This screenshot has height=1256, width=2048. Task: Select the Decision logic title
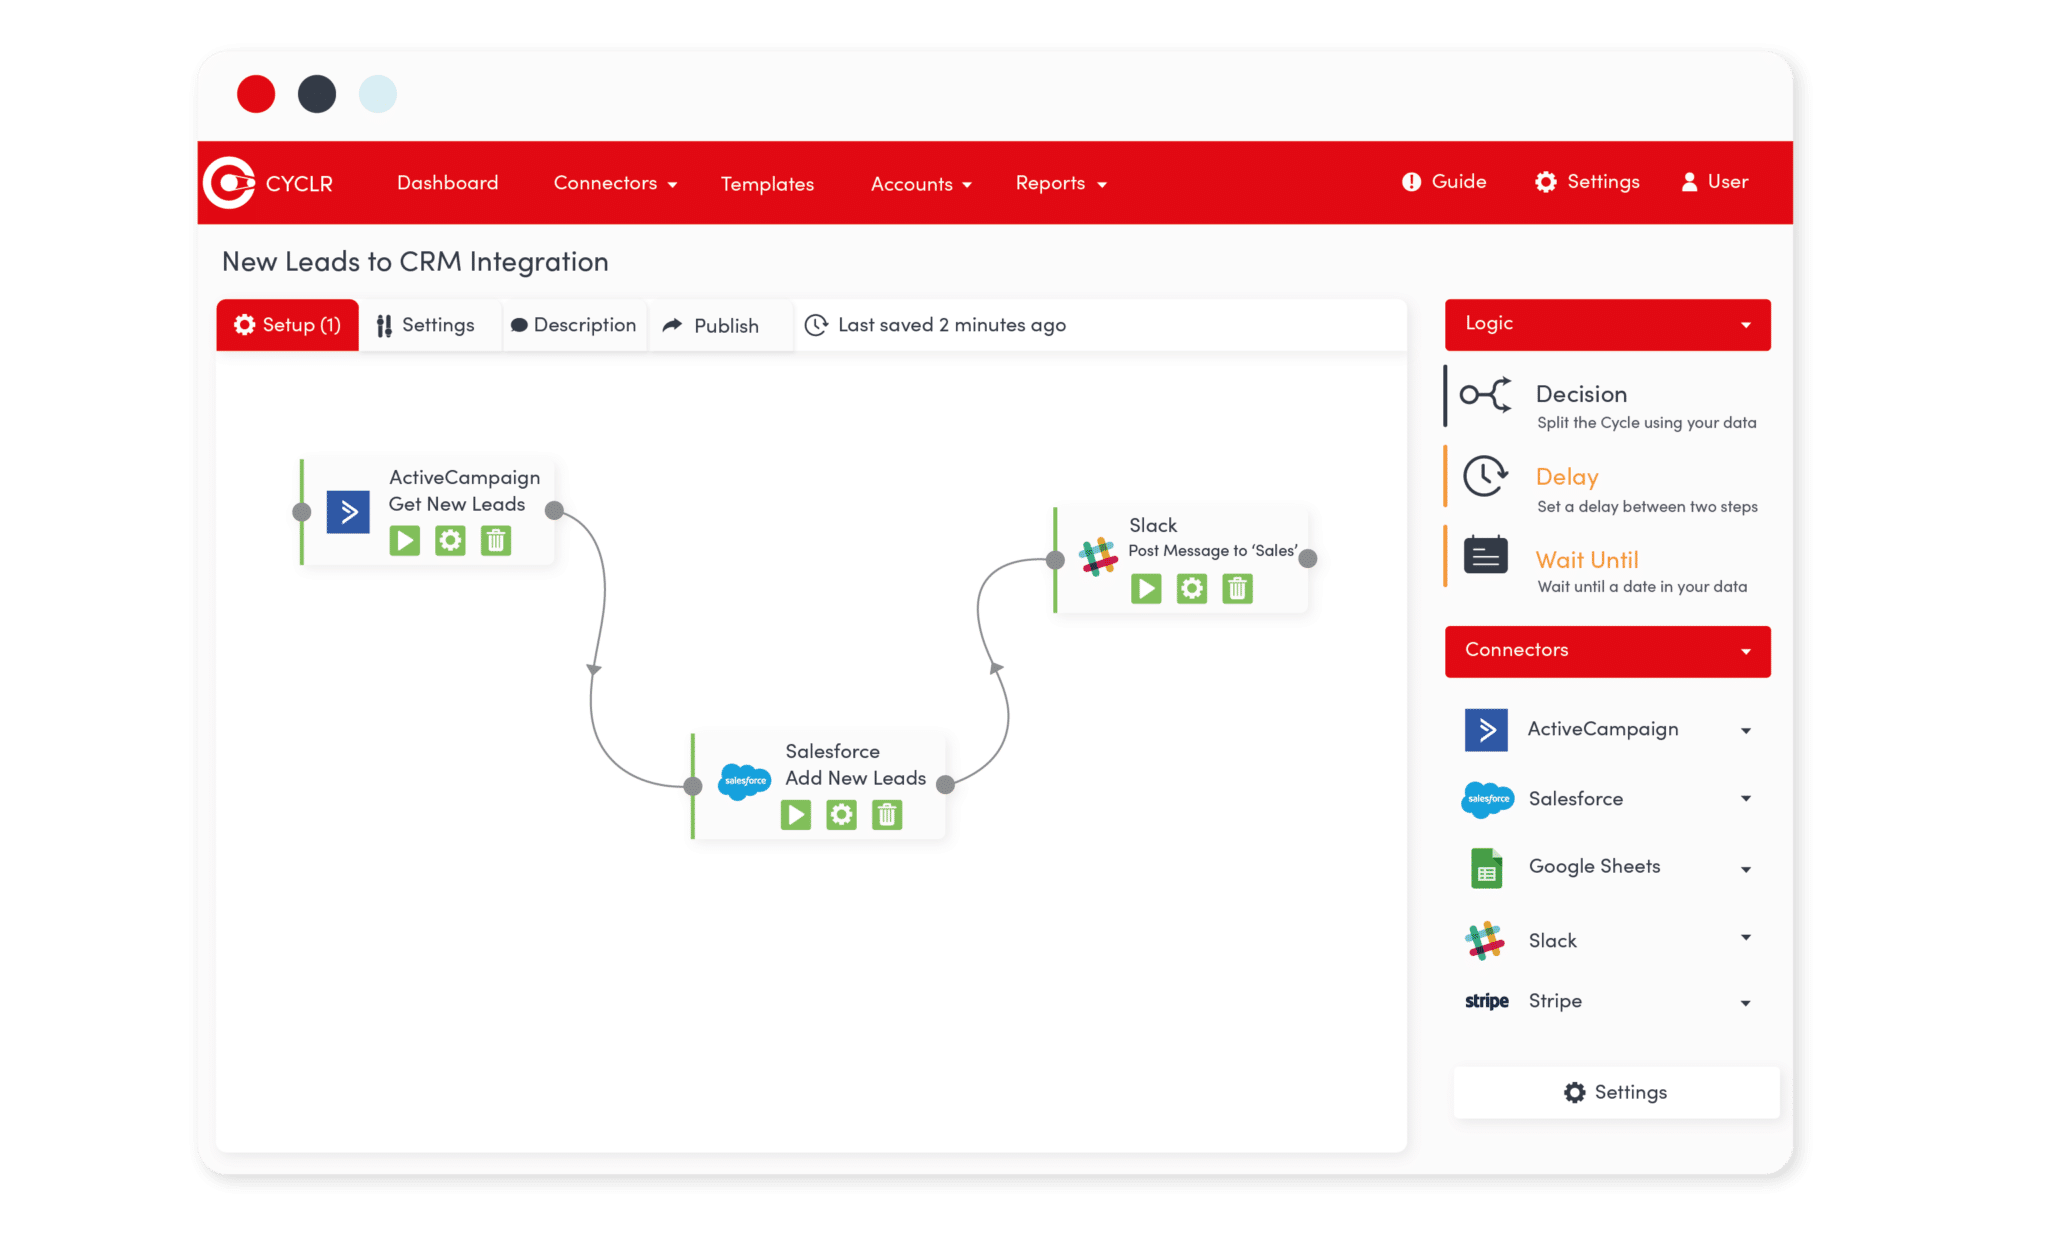click(1581, 394)
